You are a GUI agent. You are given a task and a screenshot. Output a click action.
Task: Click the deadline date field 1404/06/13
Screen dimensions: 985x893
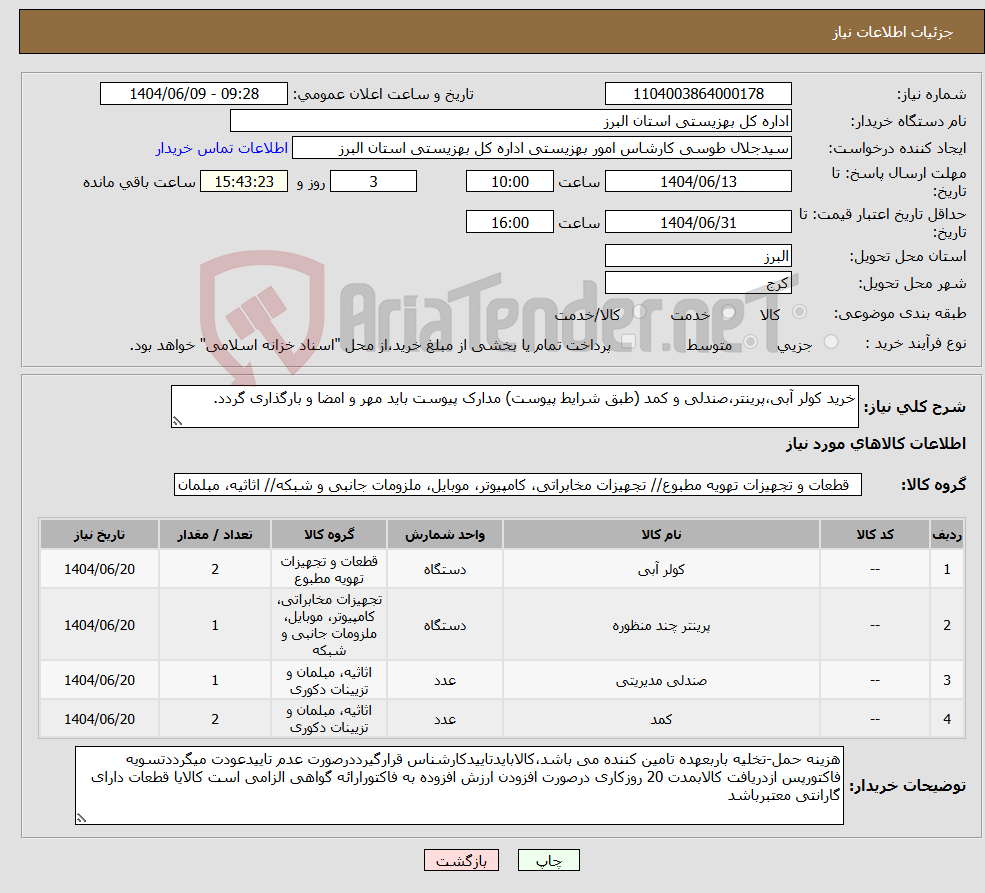(x=698, y=181)
